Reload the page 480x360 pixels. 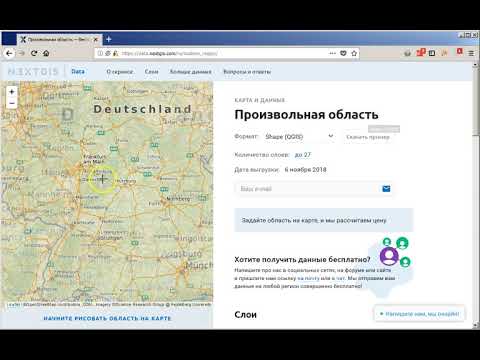(x=34, y=53)
